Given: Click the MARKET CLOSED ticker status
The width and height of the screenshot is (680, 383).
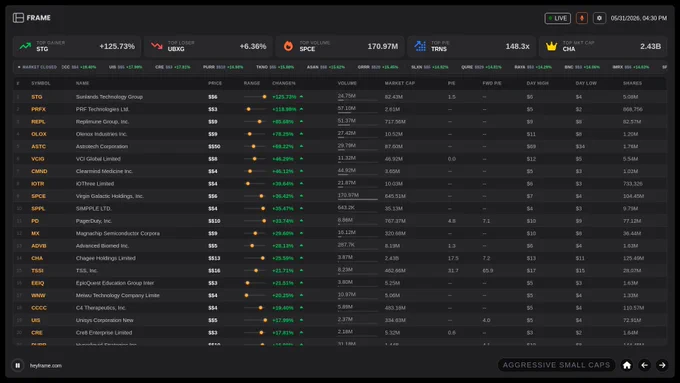Looking at the screenshot, I should point(37,67).
